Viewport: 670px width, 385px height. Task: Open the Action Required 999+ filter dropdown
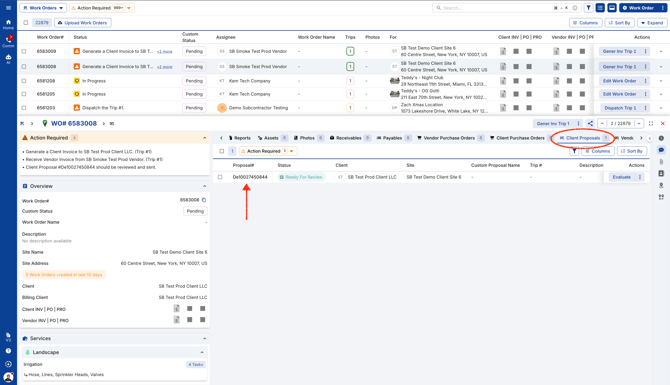click(102, 8)
